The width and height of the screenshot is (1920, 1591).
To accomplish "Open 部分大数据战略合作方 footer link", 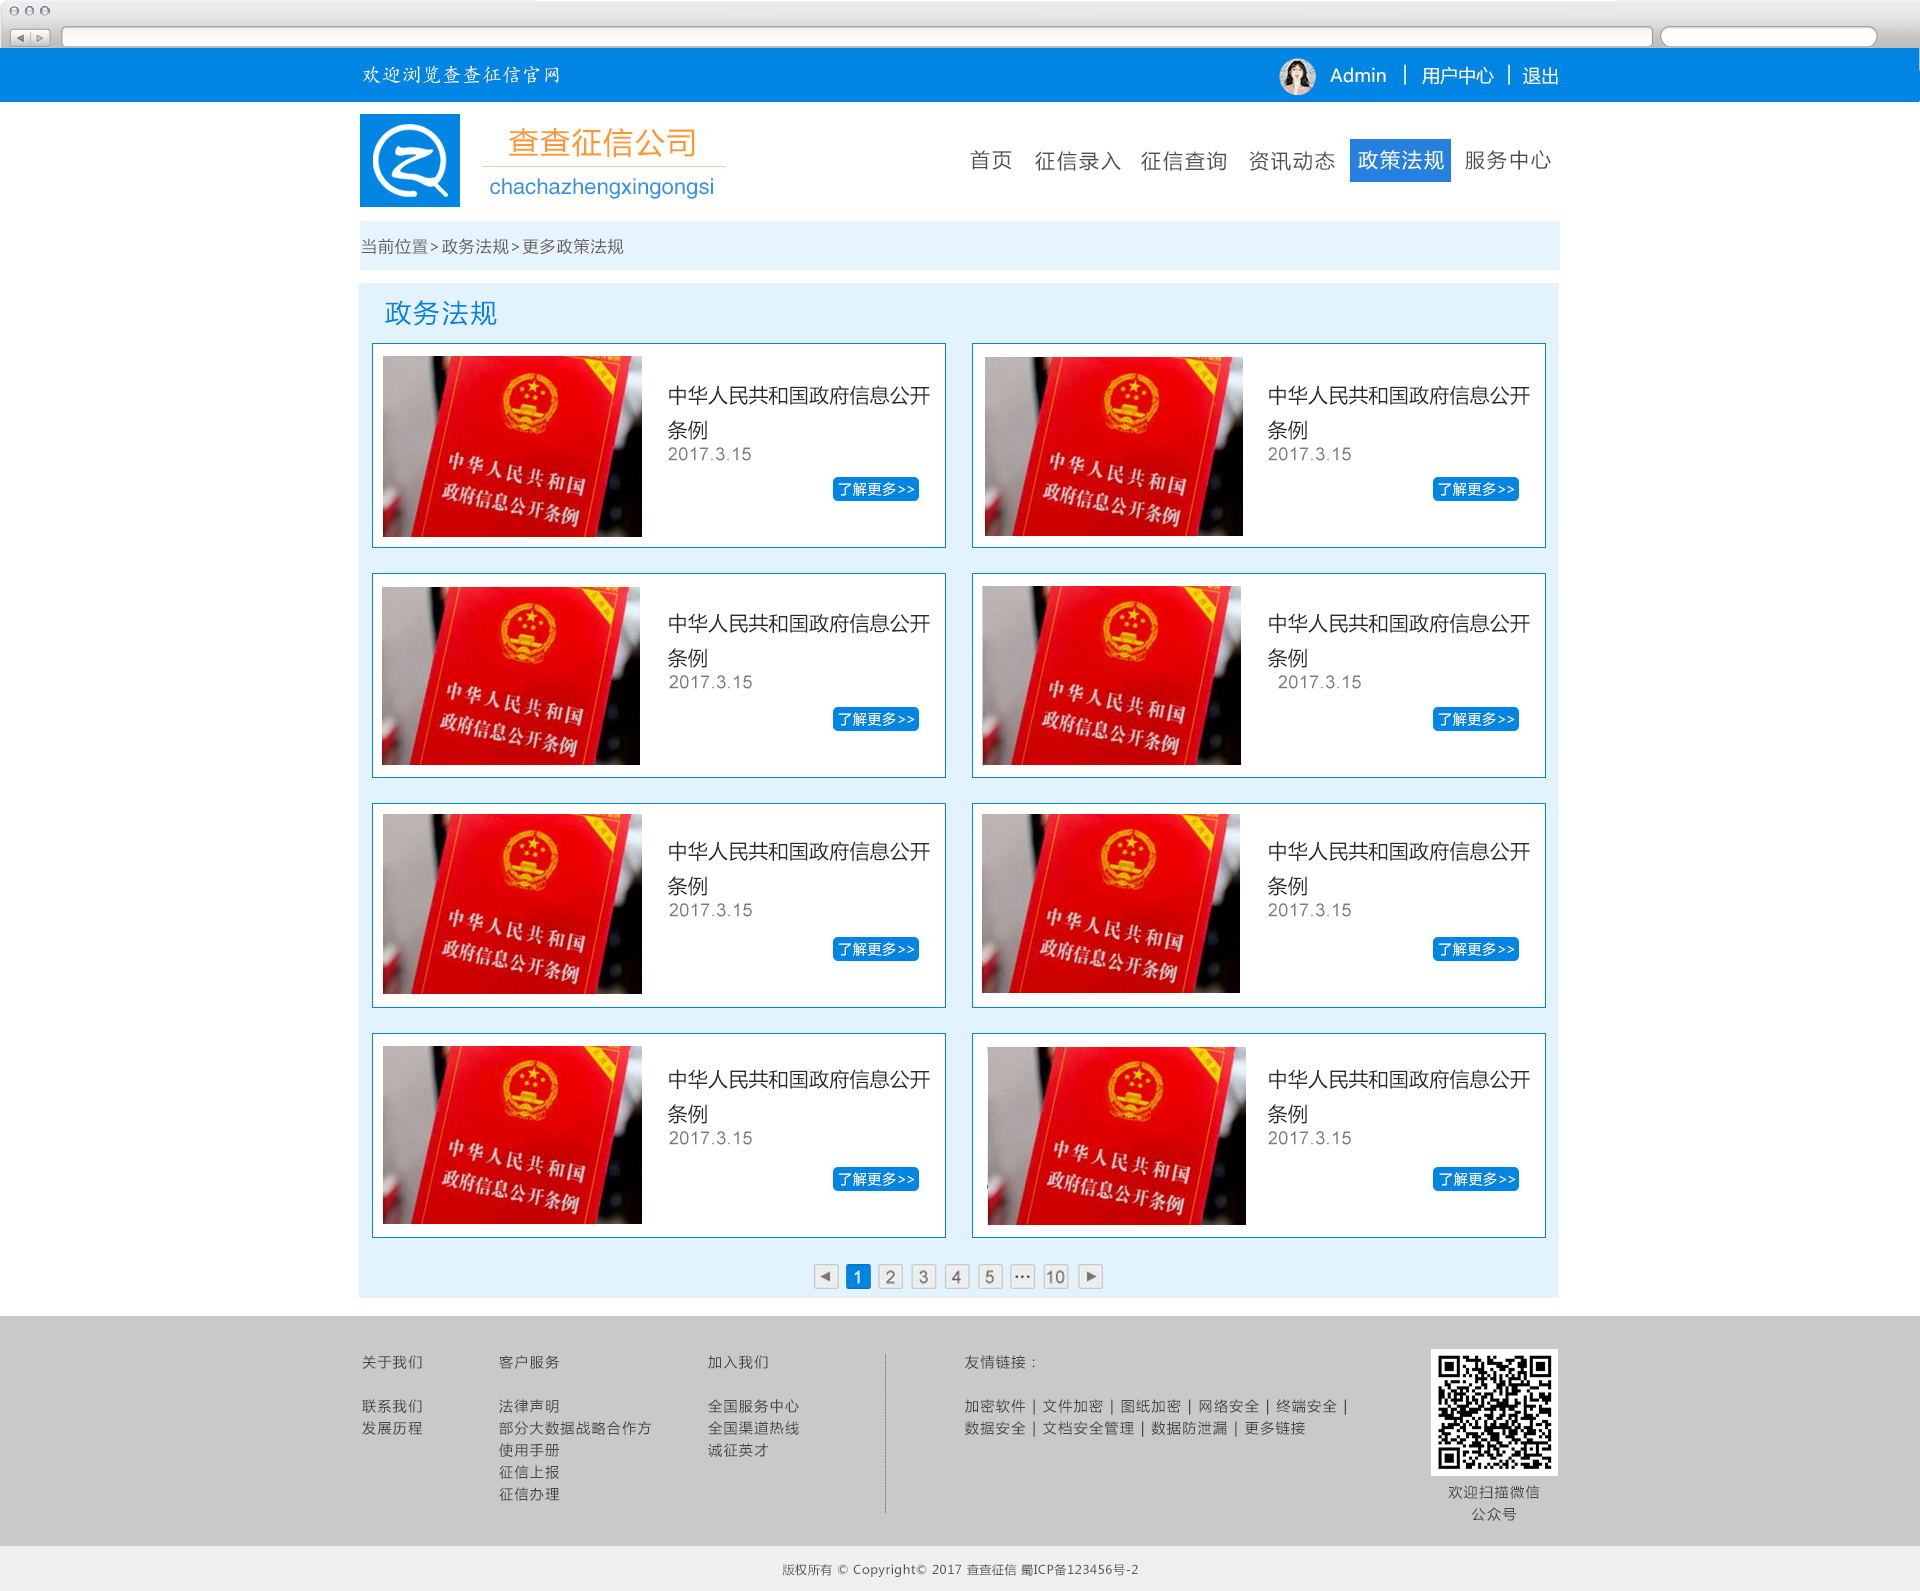I will (575, 1428).
